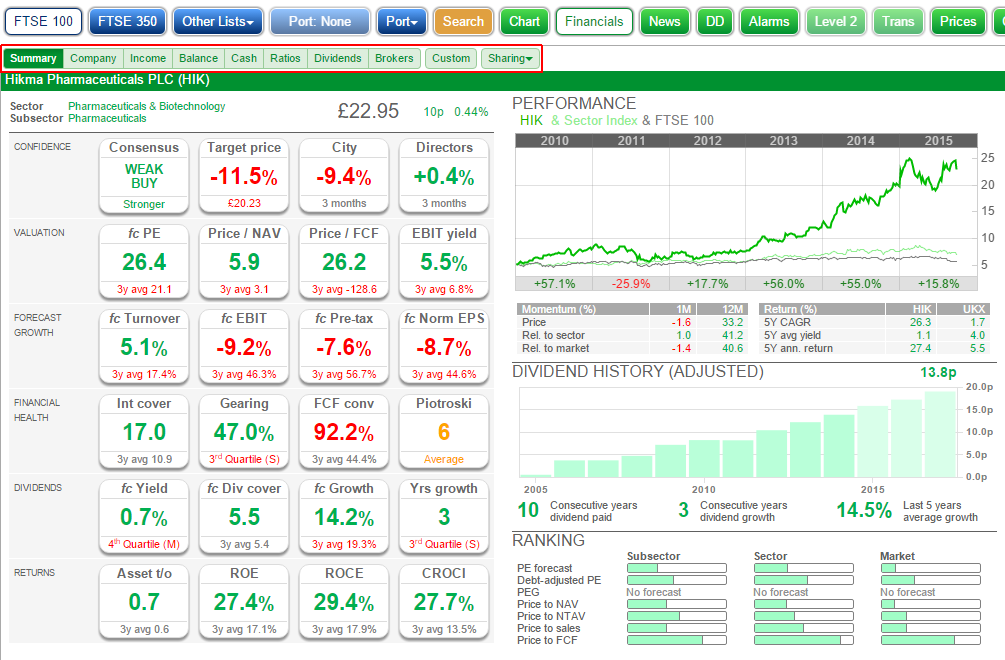Click the fc Div cover 5.5 card

(244, 516)
